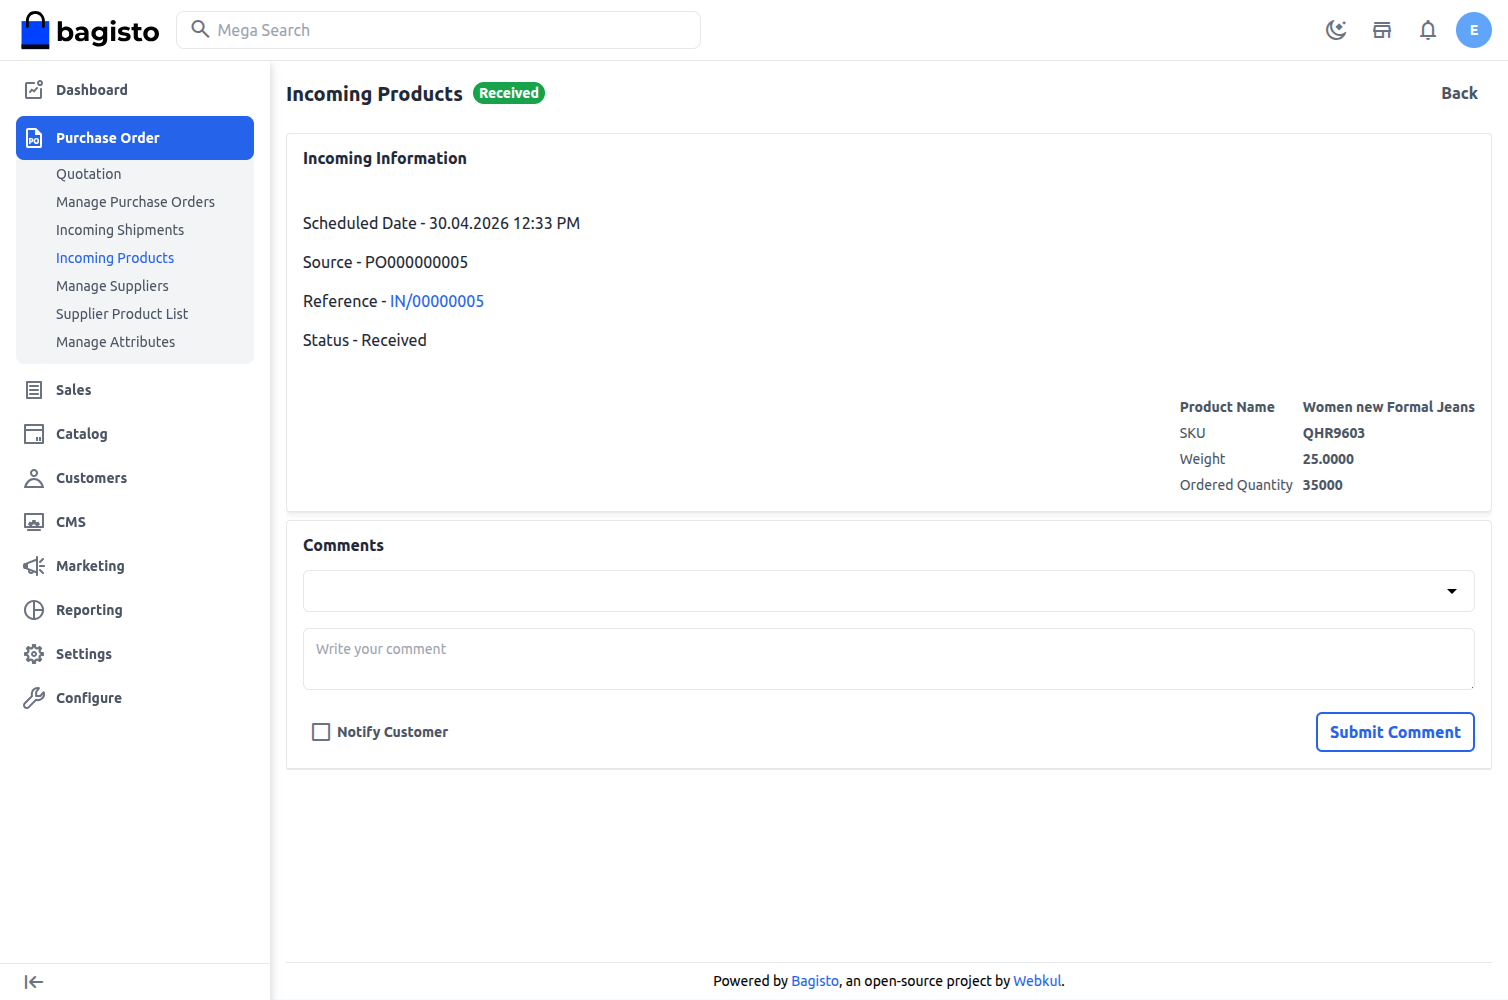Go to Manage Suppliers
Viewport: 1508px width, 1000px height.
(x=112, y=285)
